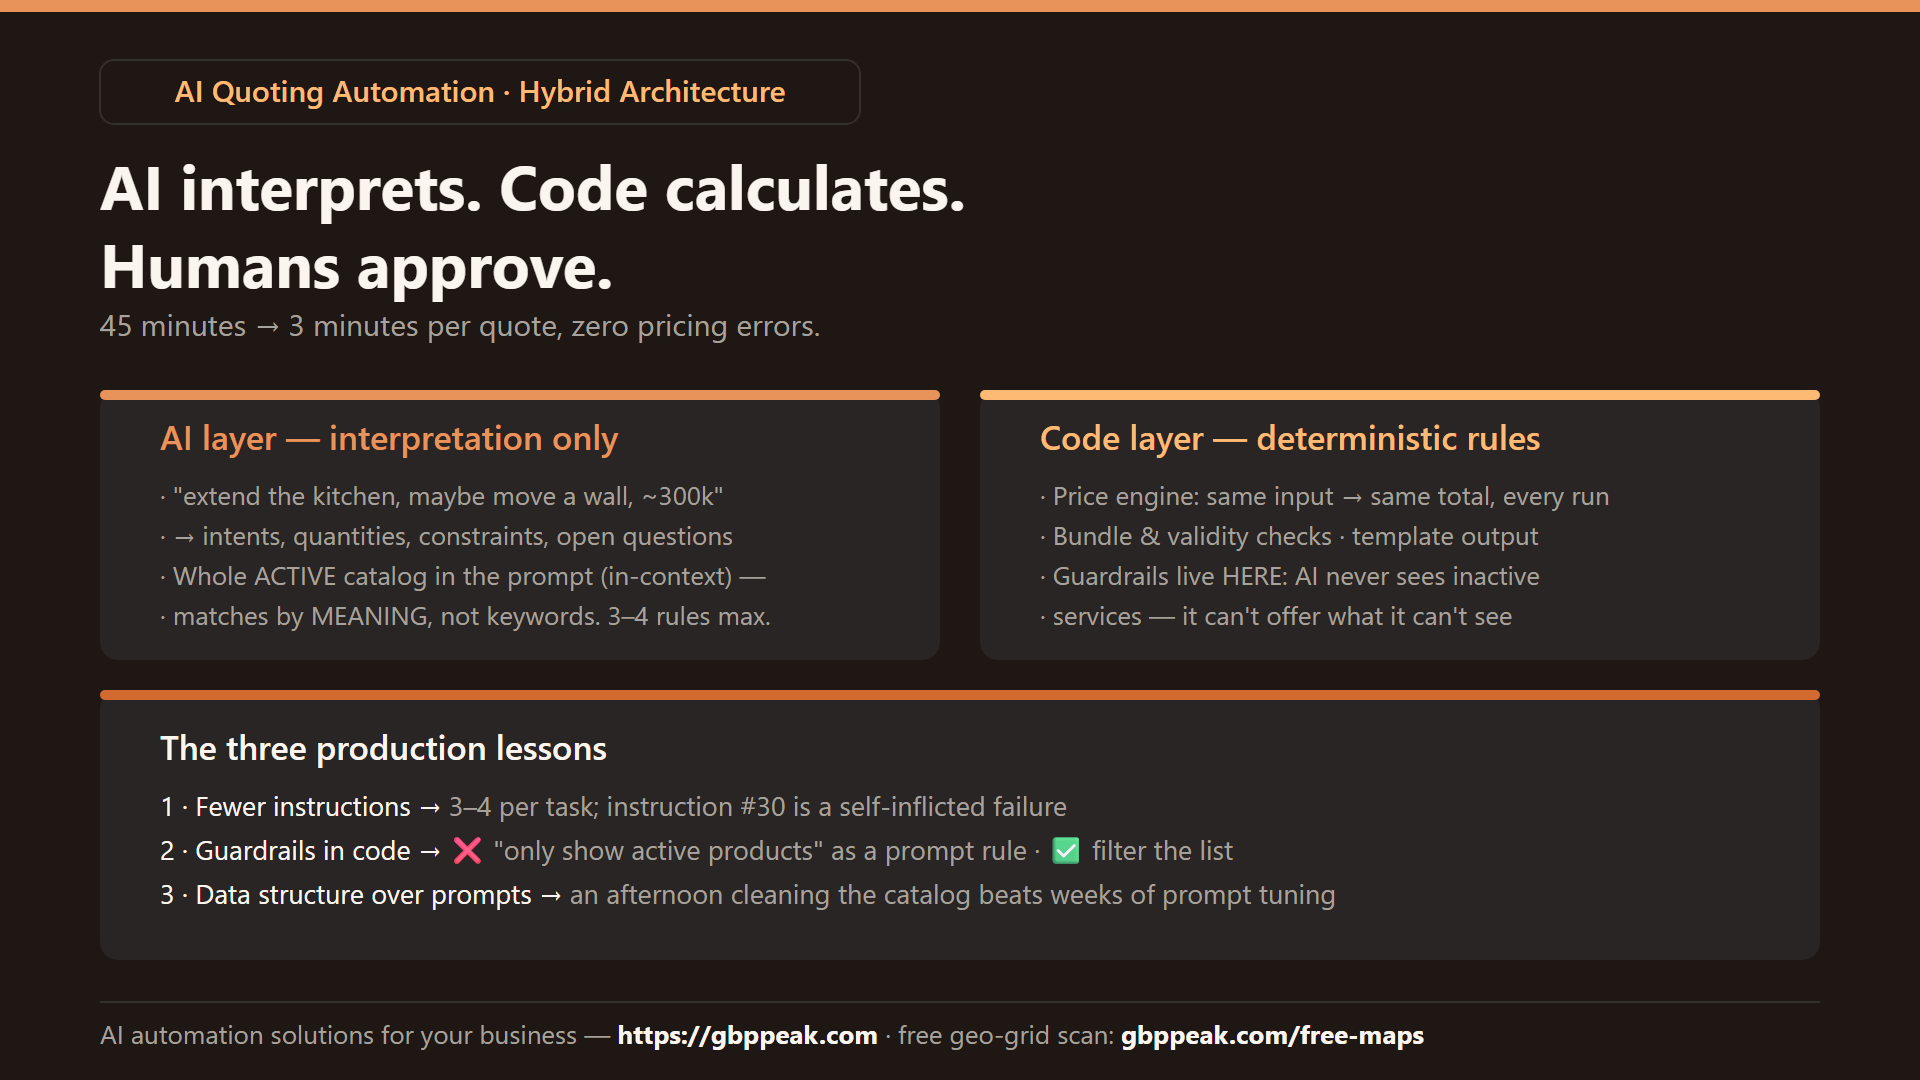Screen dimensions: 1920x1080
Task: Click 'Guardrails live HERE: AI never sees inactive'
Action: click(x=1290, y=577)
